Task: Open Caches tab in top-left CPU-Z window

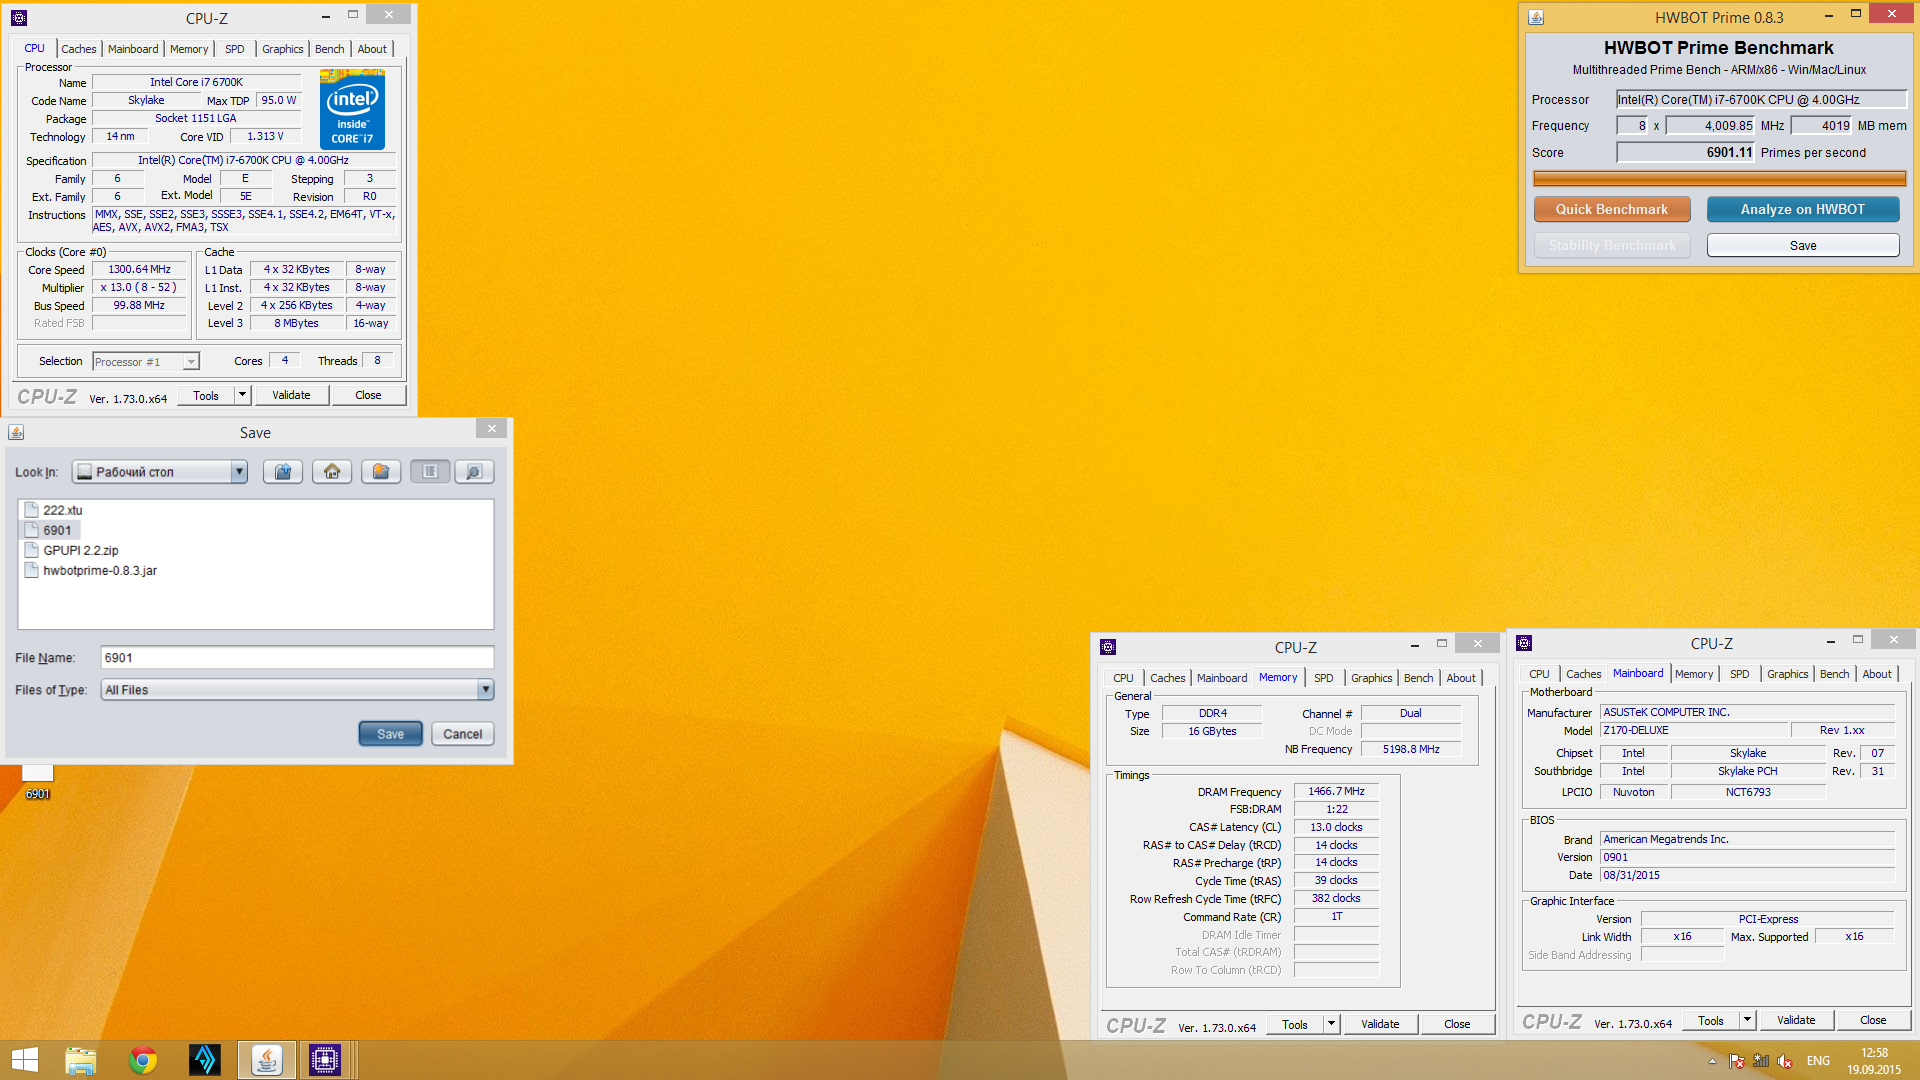Action: [x=79, y=49]
